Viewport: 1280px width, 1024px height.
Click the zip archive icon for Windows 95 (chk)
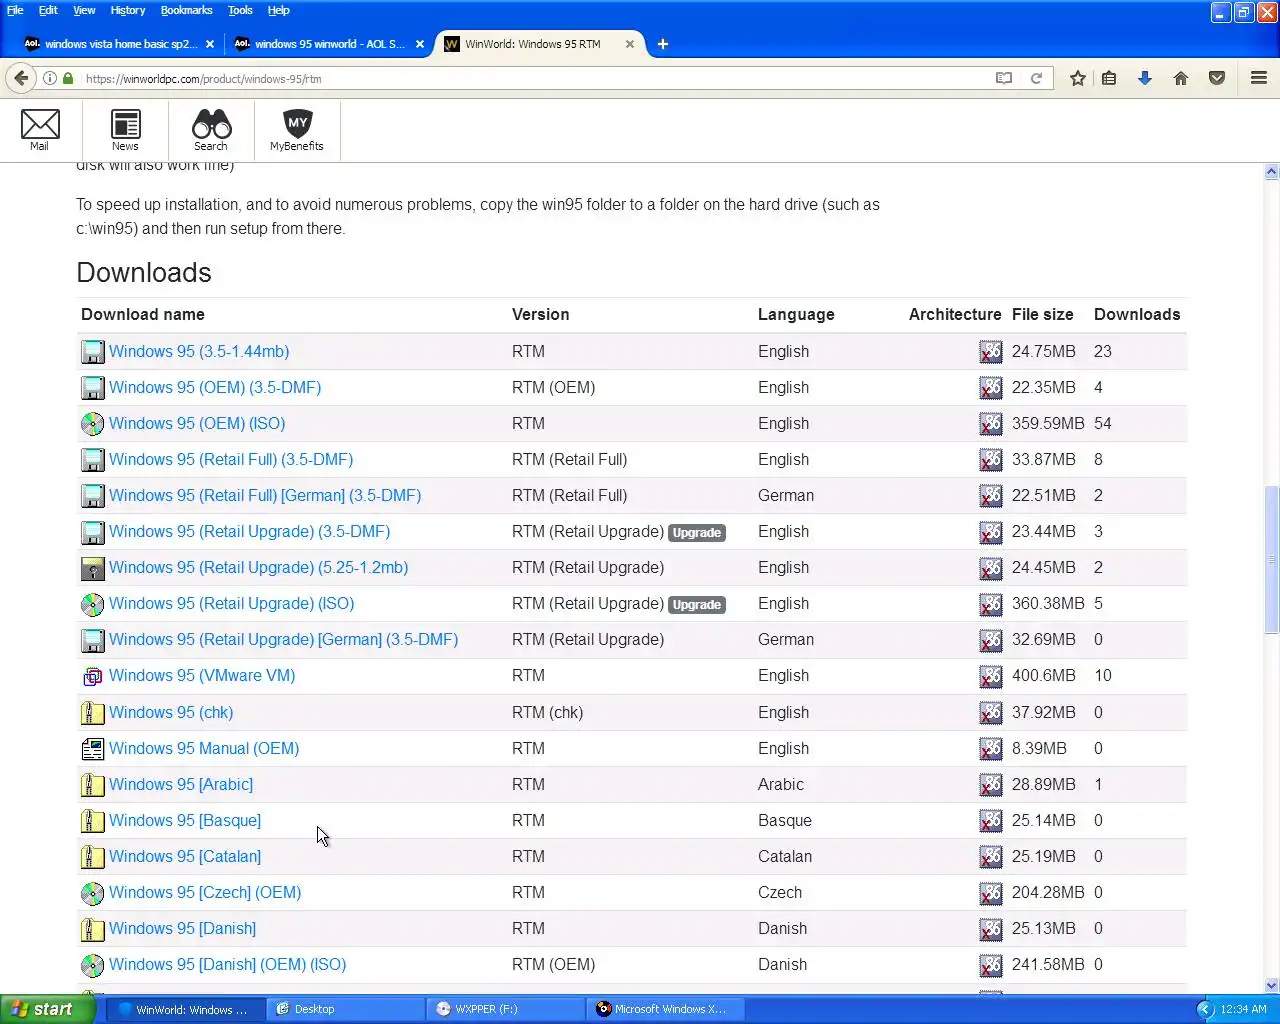click(x=92, y=713)
